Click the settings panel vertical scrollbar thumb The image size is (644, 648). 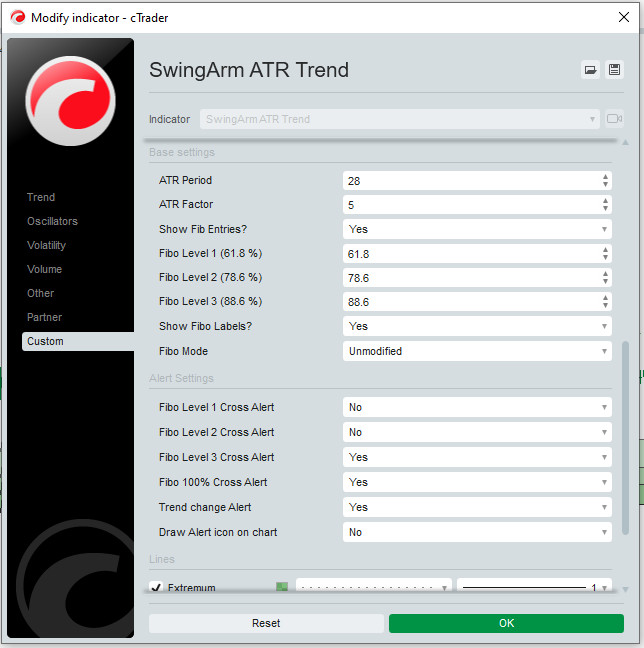pos(625,438)
